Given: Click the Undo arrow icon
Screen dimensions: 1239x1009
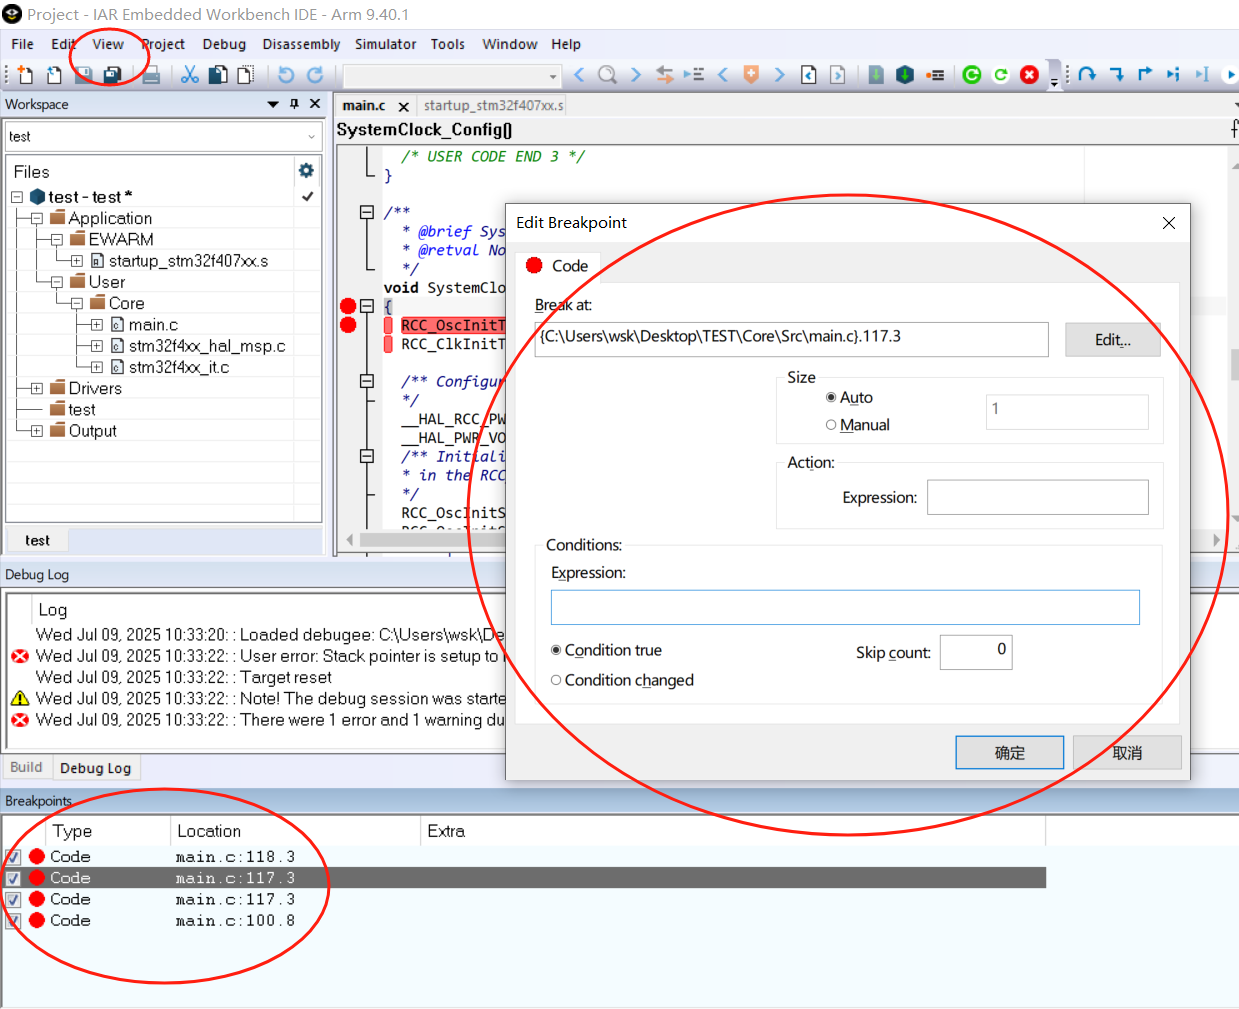Looking at the screenshot, I should pyautogui.click(x=286, y=75).
